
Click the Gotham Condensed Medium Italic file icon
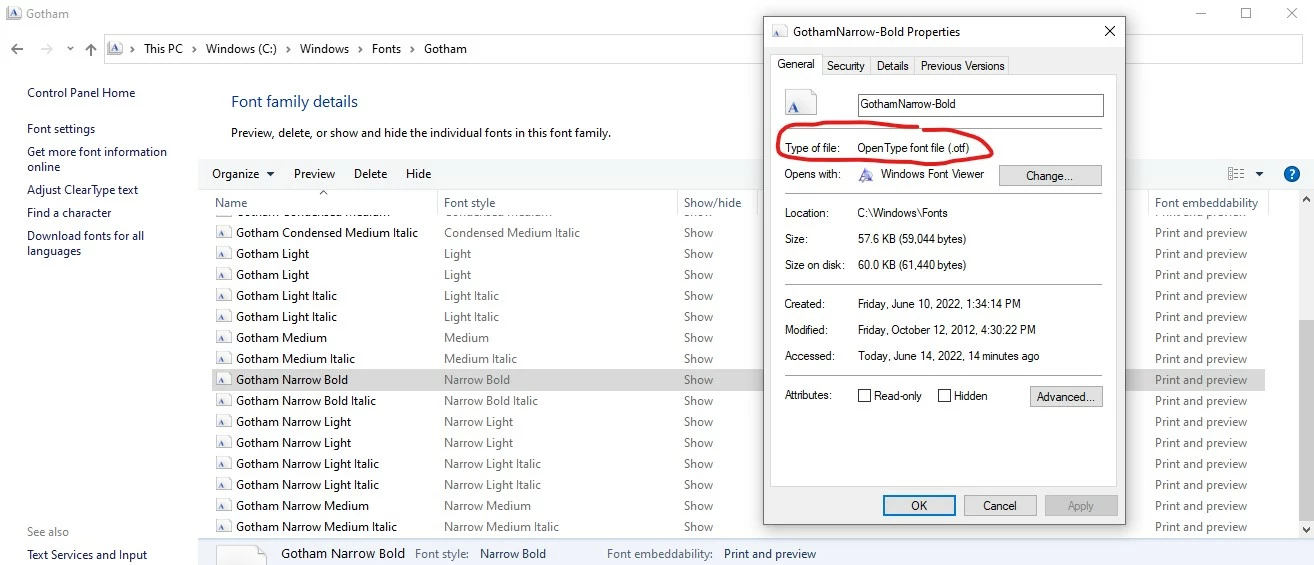click(x=224, y=233)
